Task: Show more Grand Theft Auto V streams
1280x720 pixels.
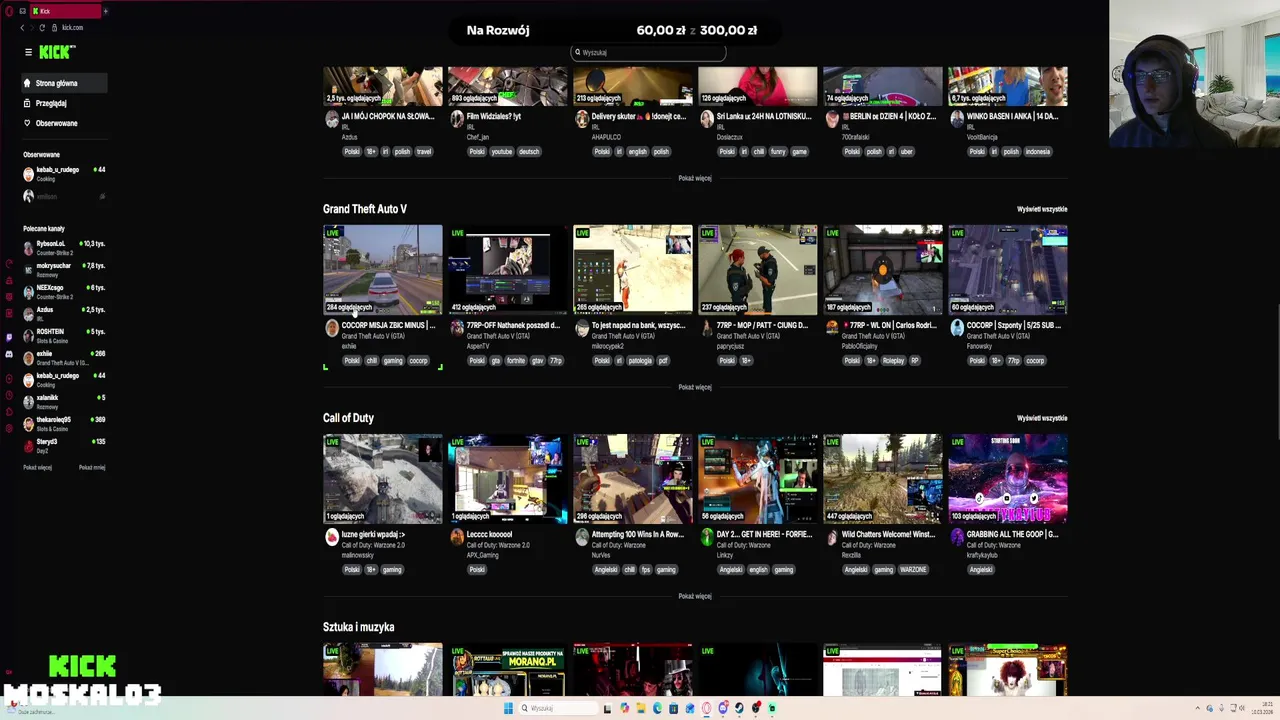Action: pyautogui.click(x=695, y=387)
